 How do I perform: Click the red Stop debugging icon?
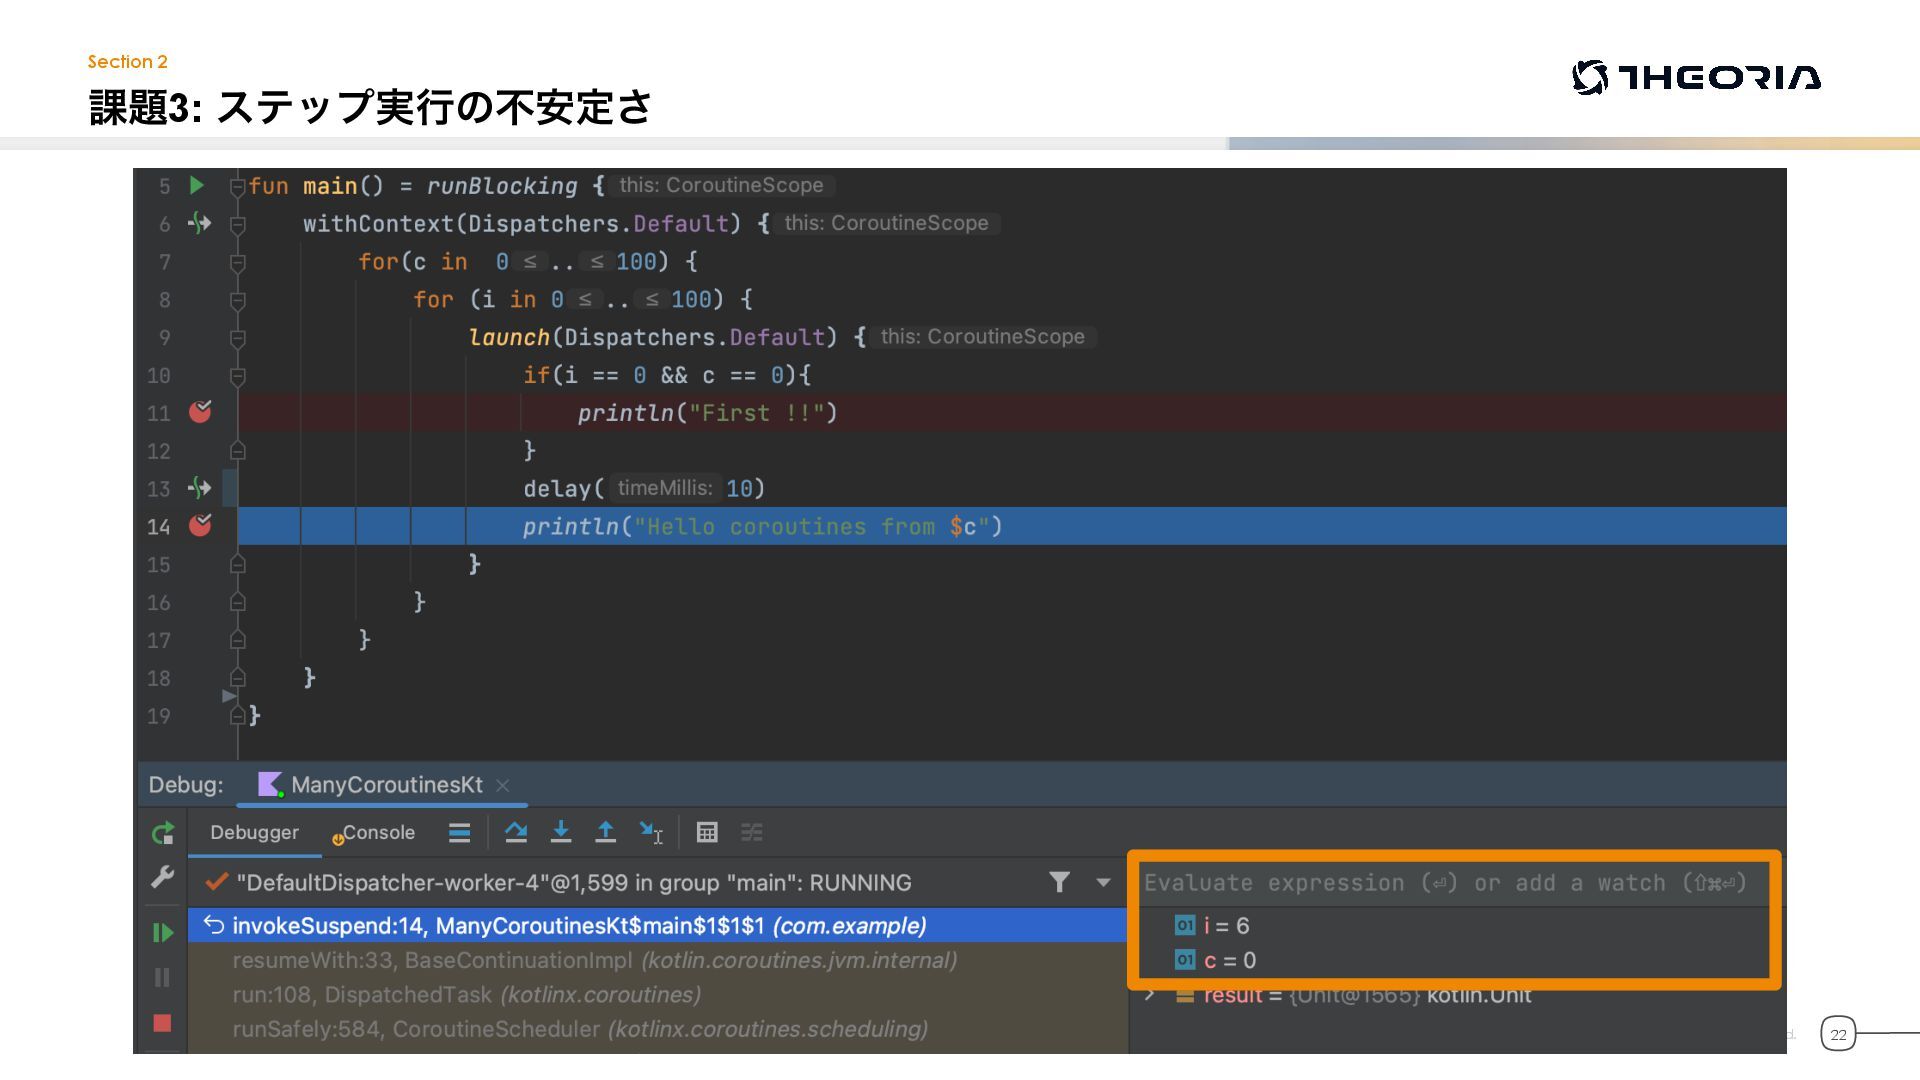point(162,1022)
